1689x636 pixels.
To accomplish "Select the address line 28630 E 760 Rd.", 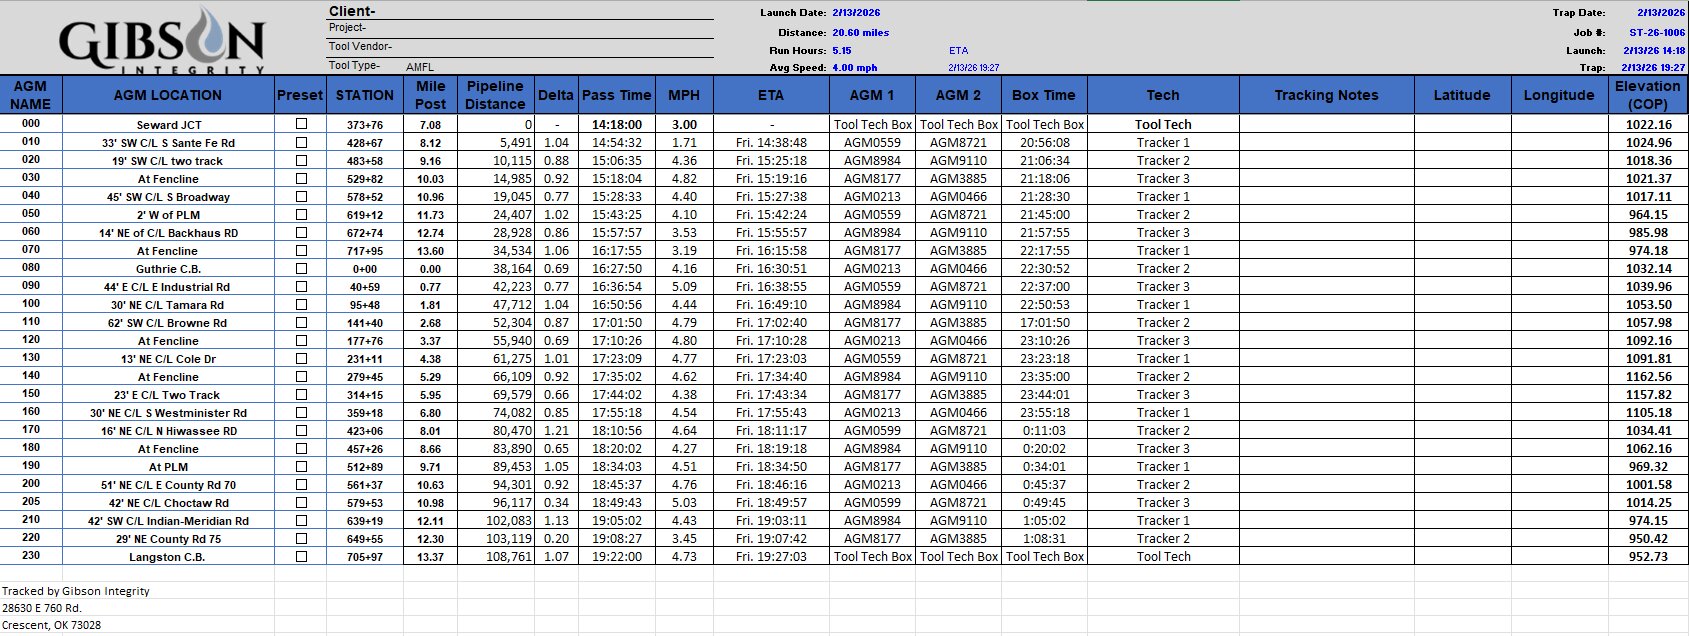I will [x=42, y=608].
